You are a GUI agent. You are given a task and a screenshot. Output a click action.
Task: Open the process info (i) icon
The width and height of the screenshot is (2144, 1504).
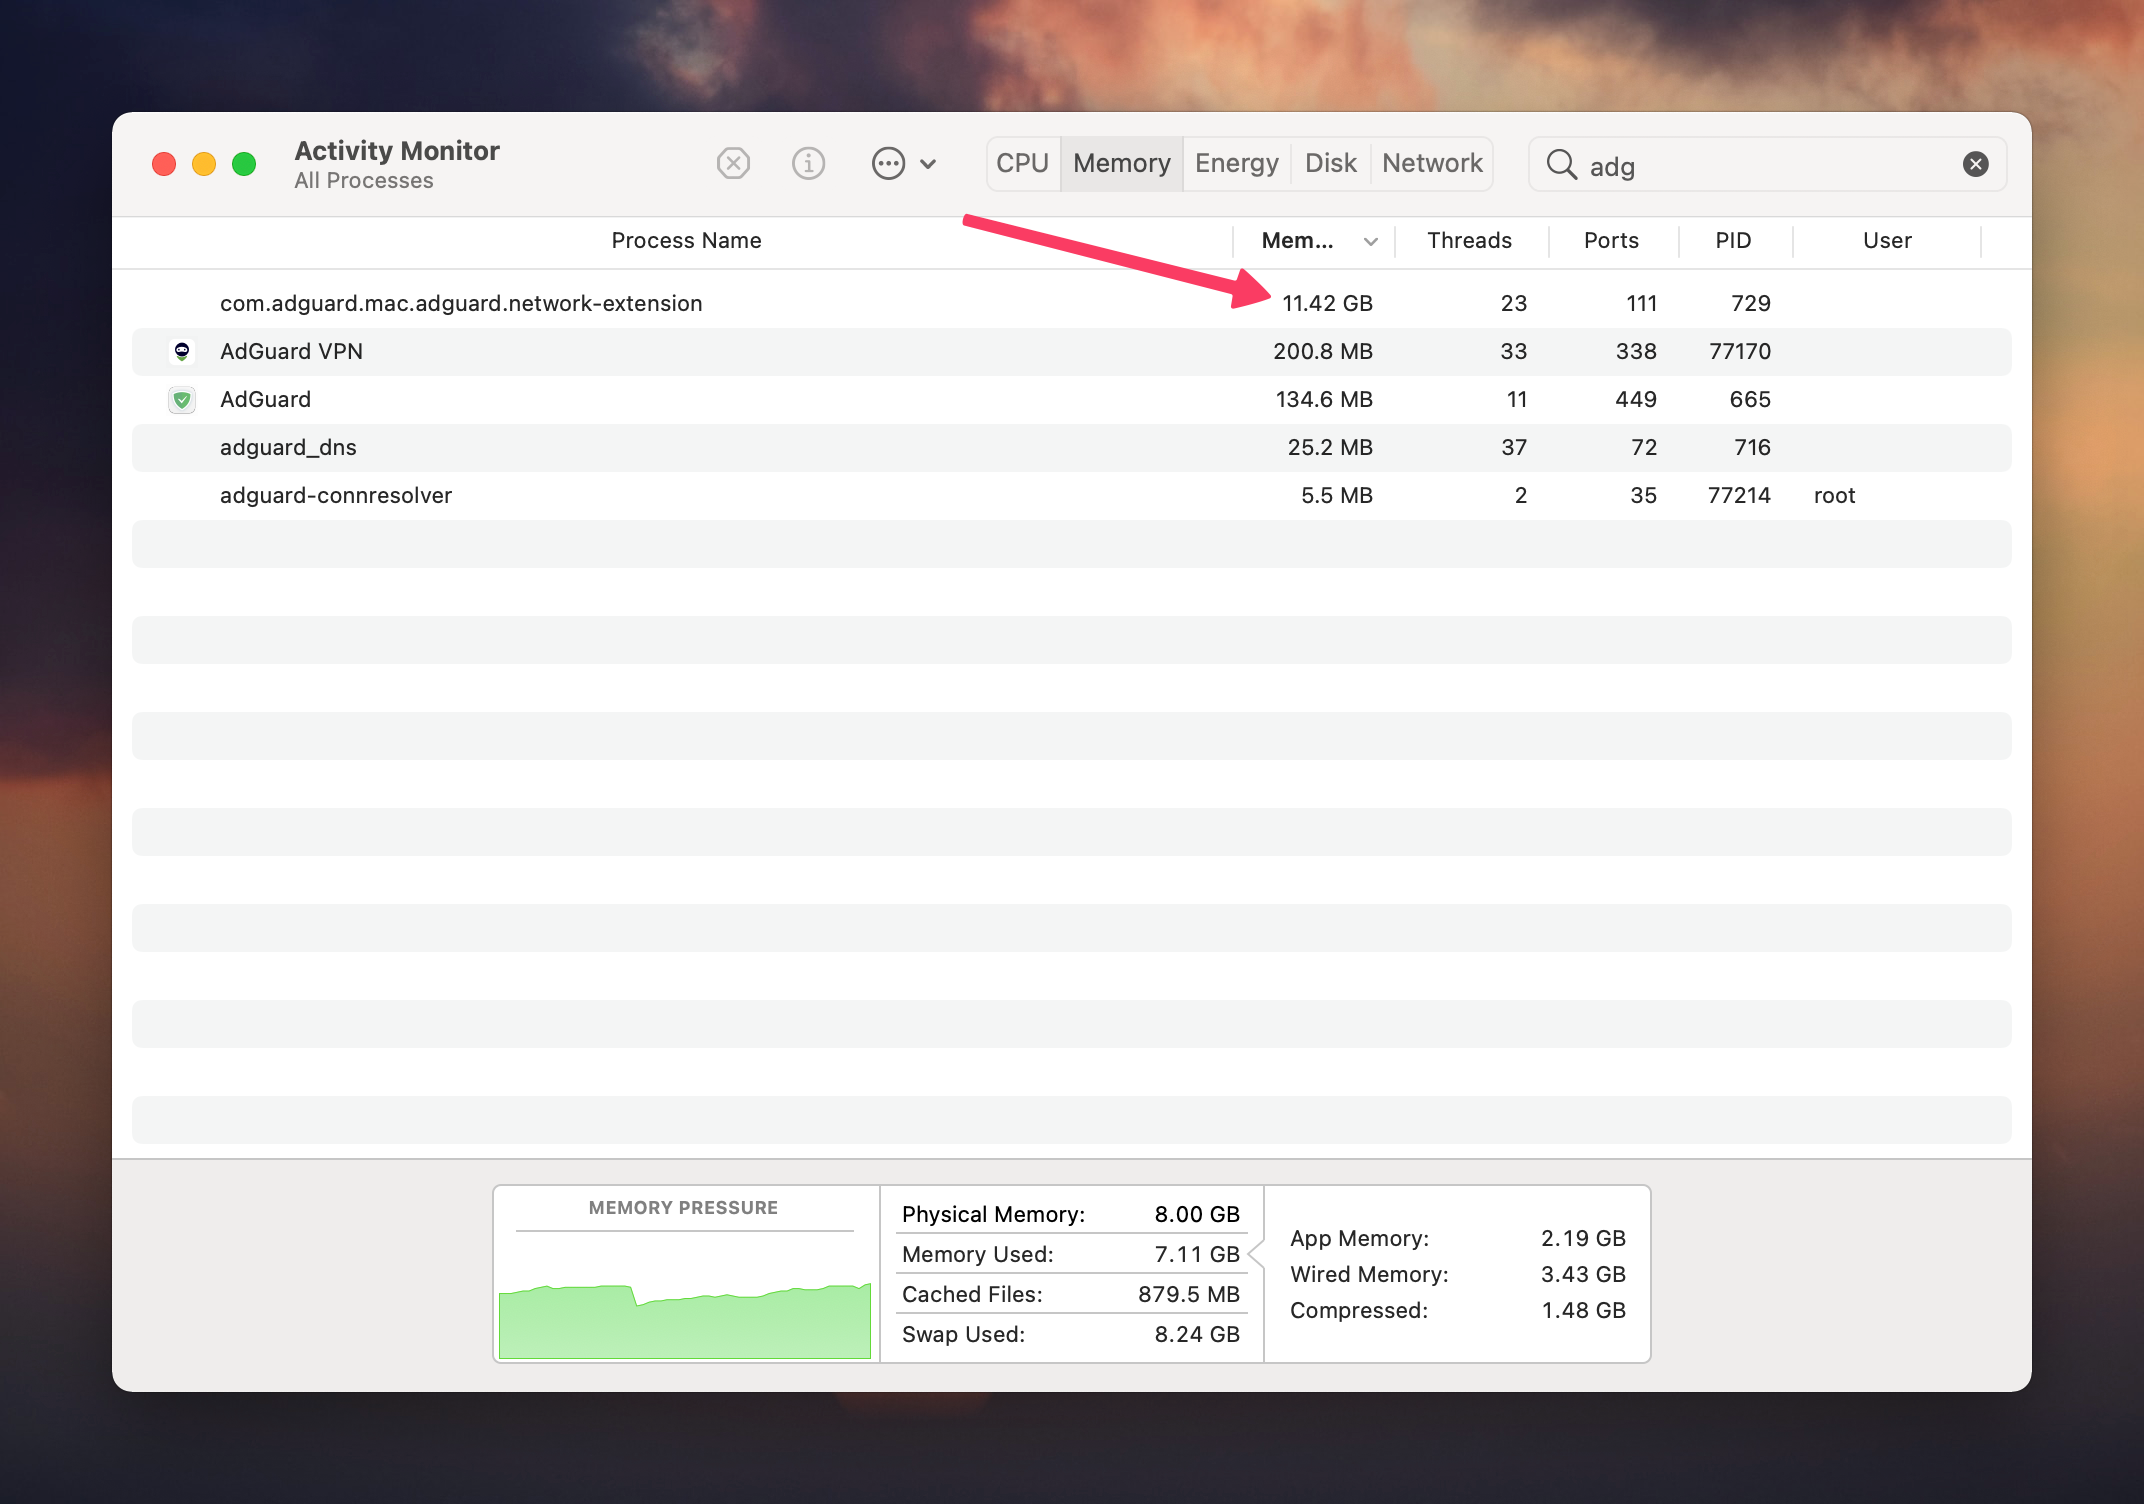tap(809, 163)
